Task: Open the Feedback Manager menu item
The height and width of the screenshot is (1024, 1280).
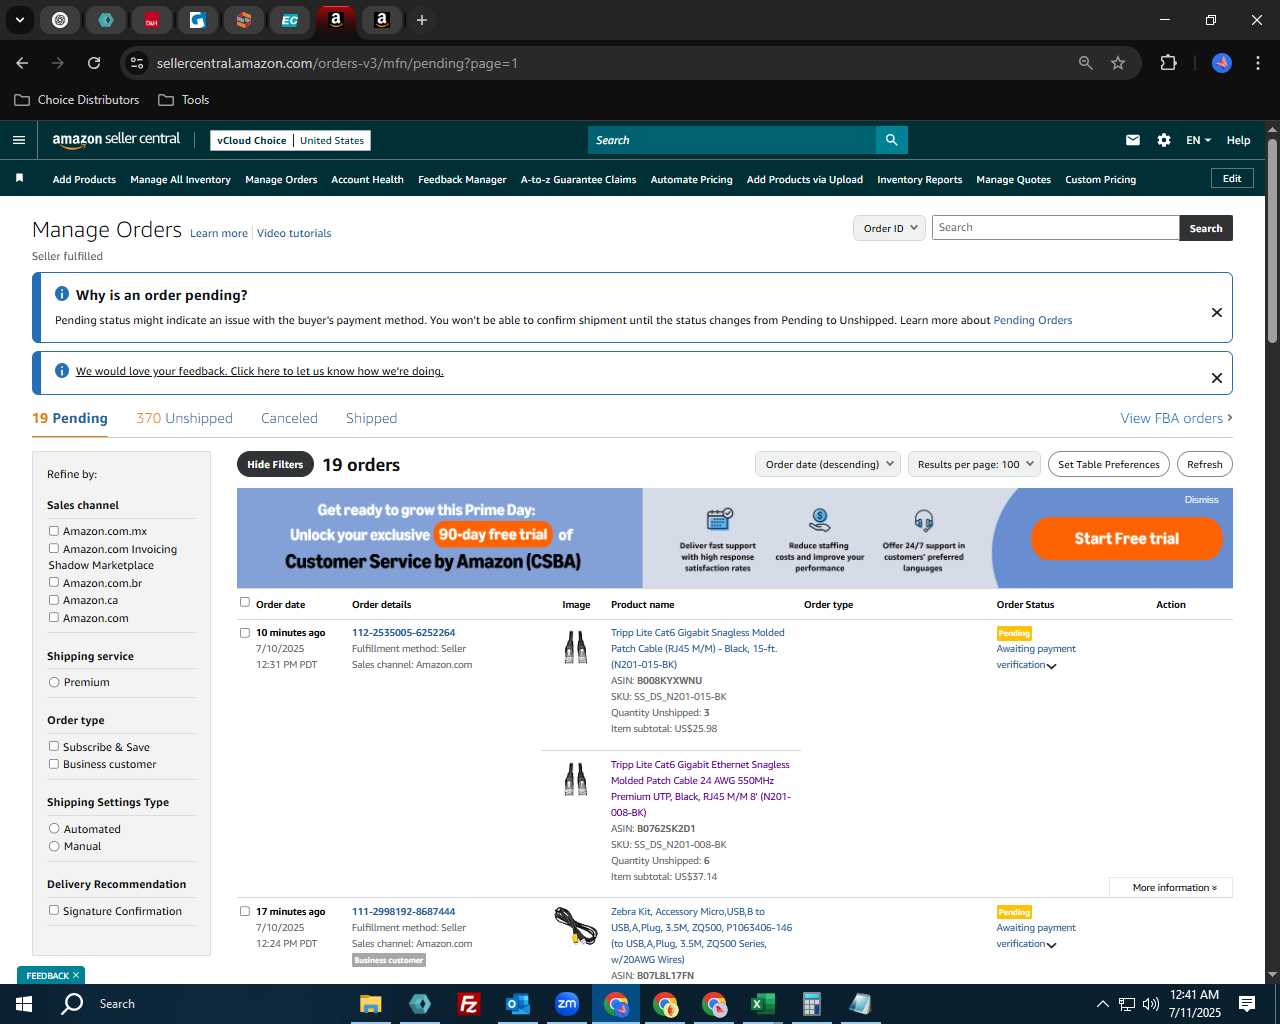Action: coord(462,180)
